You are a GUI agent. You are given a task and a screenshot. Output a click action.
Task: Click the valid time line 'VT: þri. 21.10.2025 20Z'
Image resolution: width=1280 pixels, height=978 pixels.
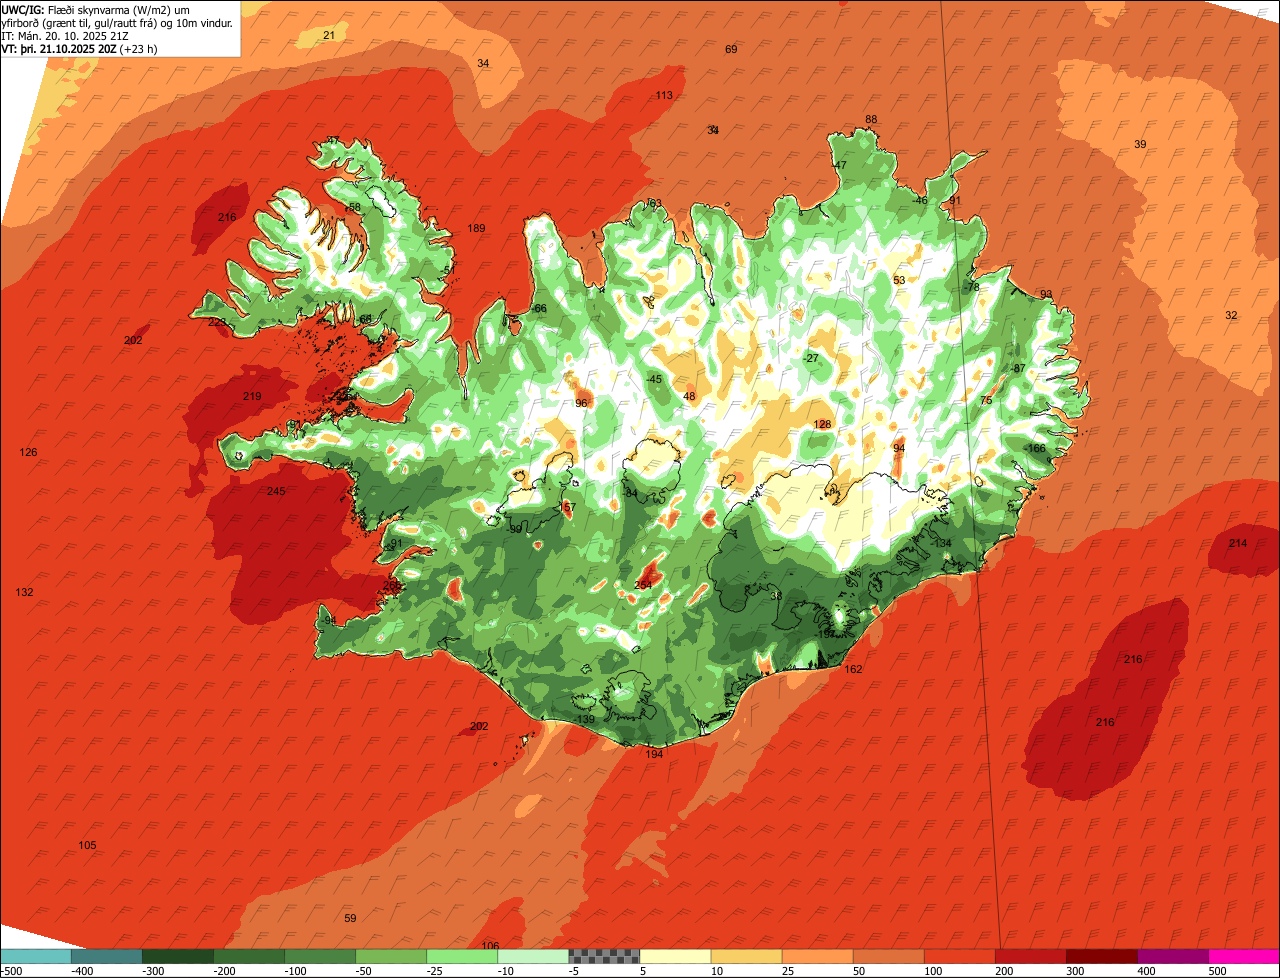[x=60, y=49]
